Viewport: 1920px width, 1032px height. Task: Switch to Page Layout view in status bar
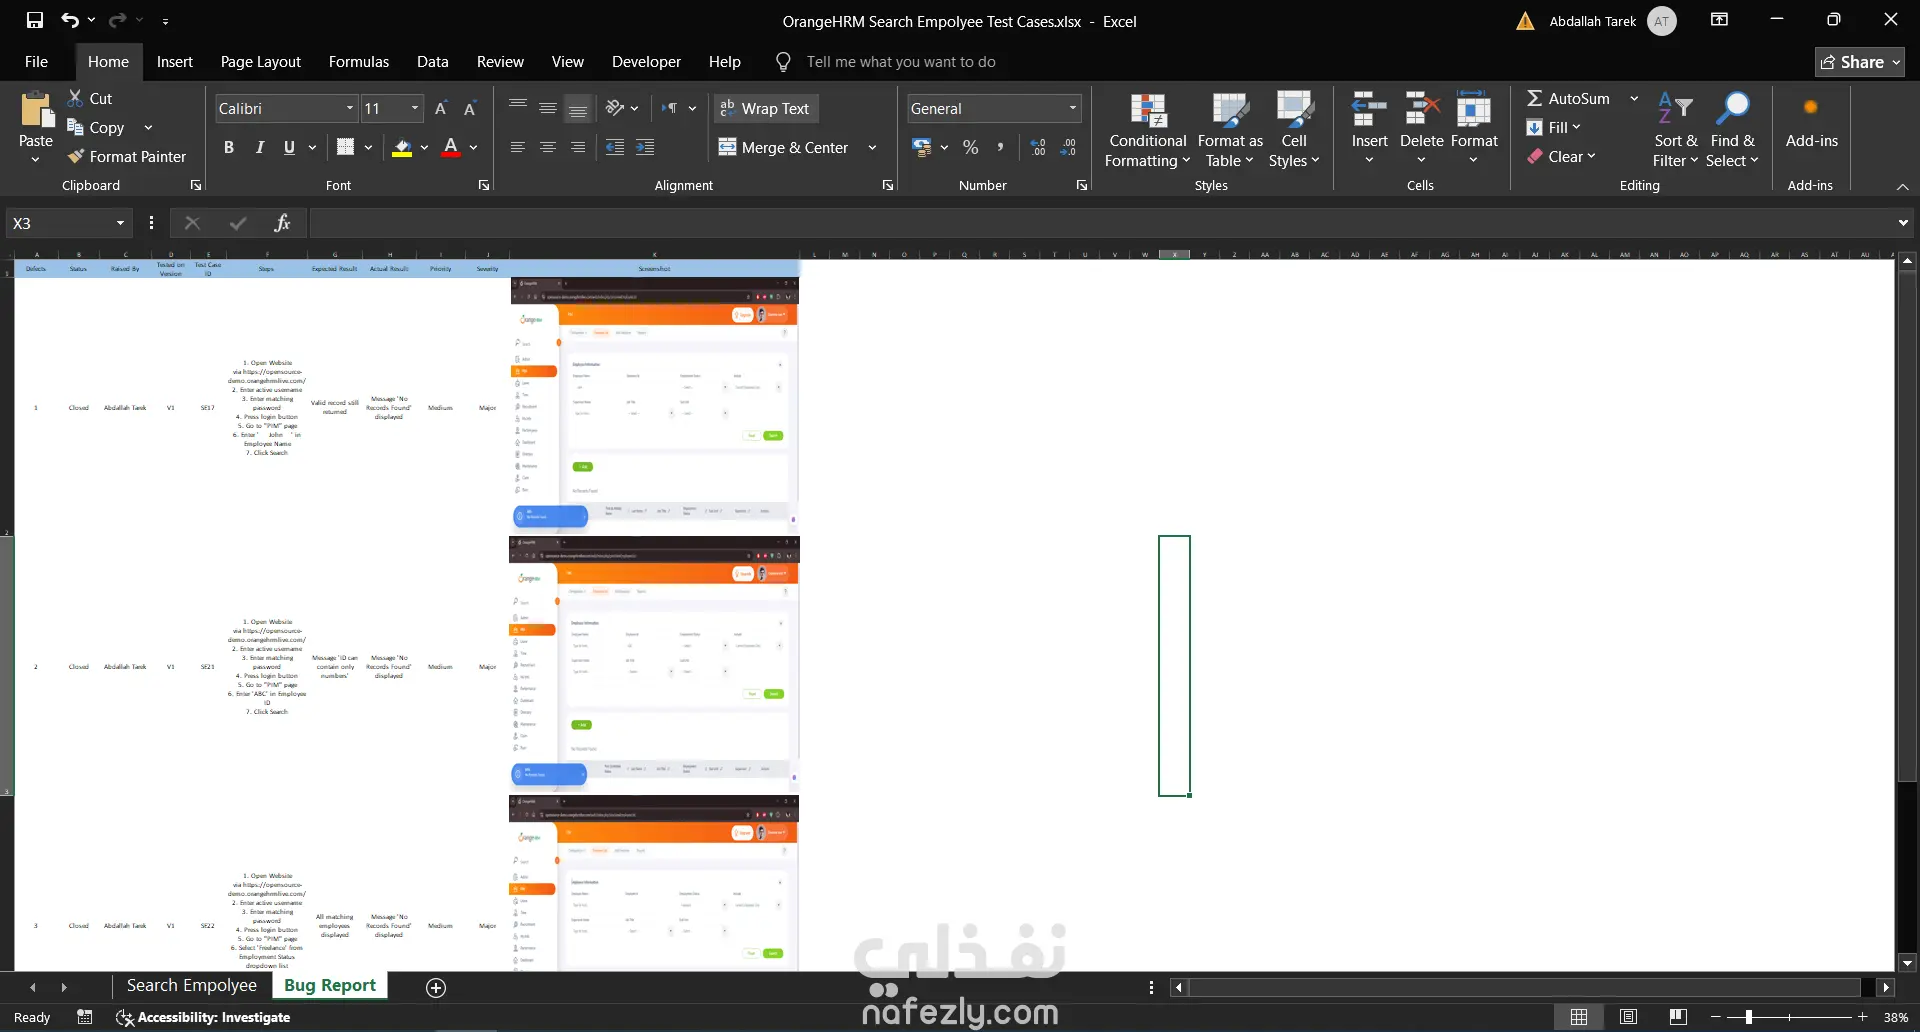1628,1017
